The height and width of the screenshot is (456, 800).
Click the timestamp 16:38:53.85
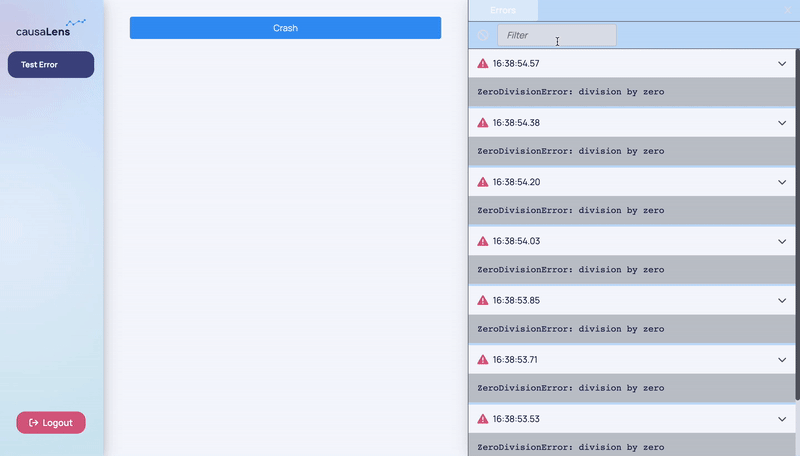coord(516,300)
